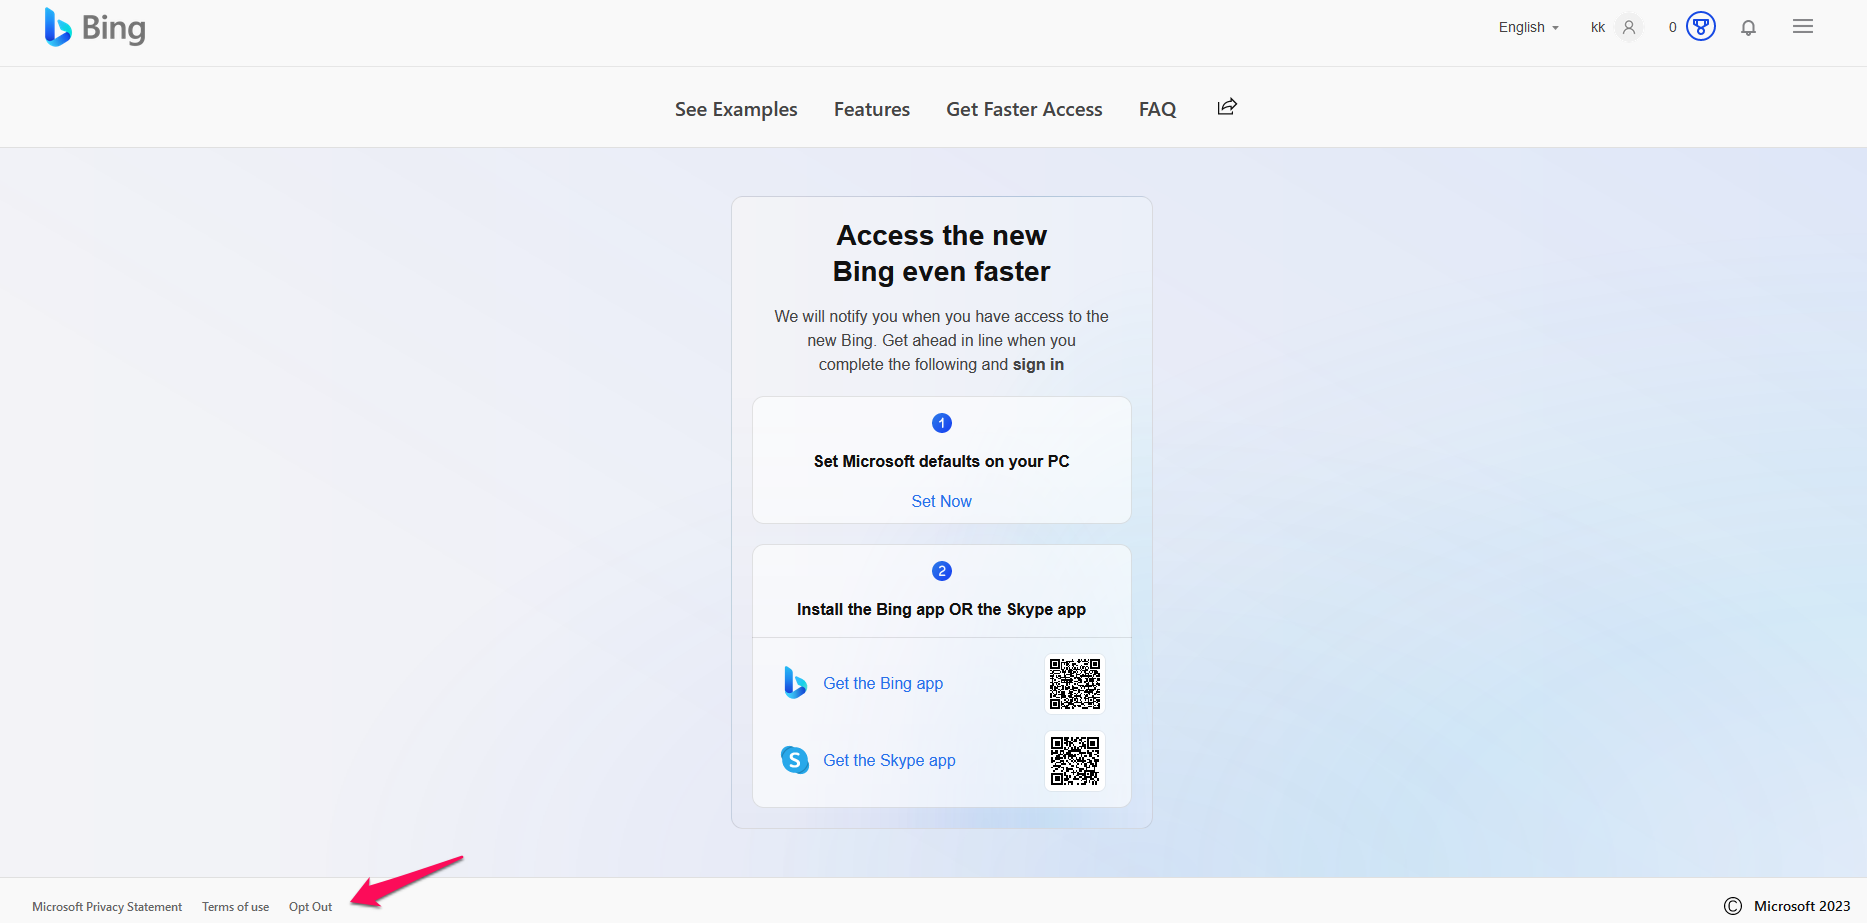
Task: Open Microsoft Privacy Statement link
Action: (107, 907)
